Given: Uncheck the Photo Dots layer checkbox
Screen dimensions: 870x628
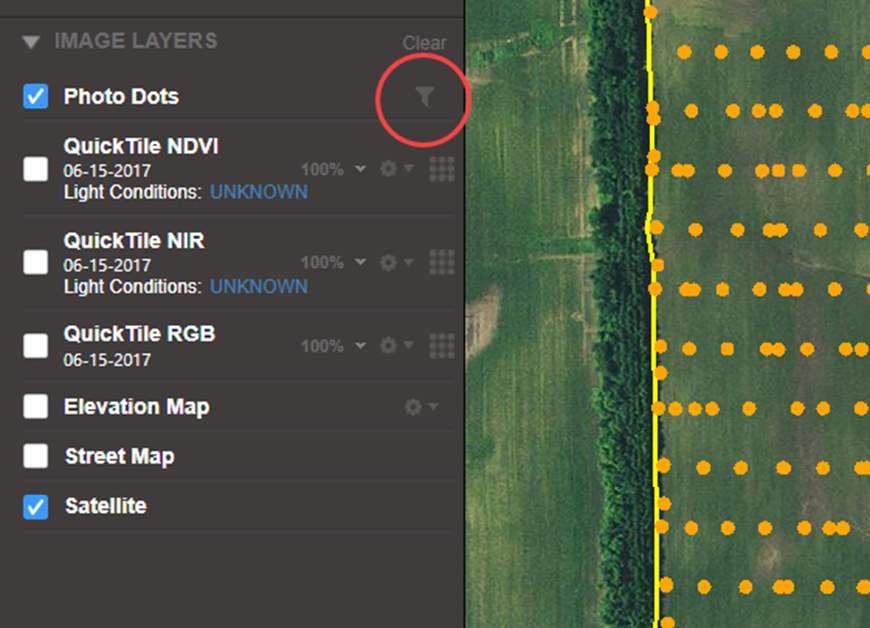Looking at the screenshot, I should [36, 97].
